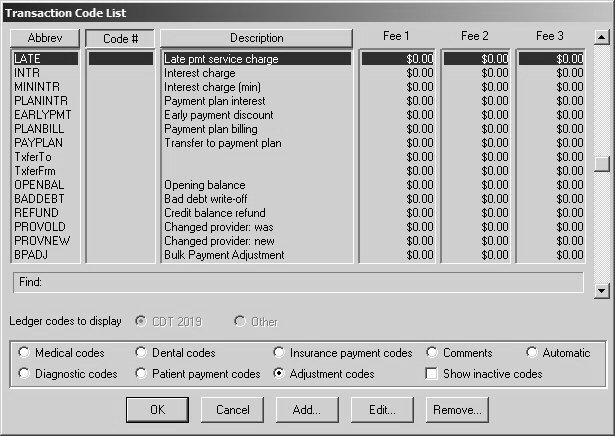Select Adjustment codes radio button
Screen dimensions: 615x436
point(280,374)
